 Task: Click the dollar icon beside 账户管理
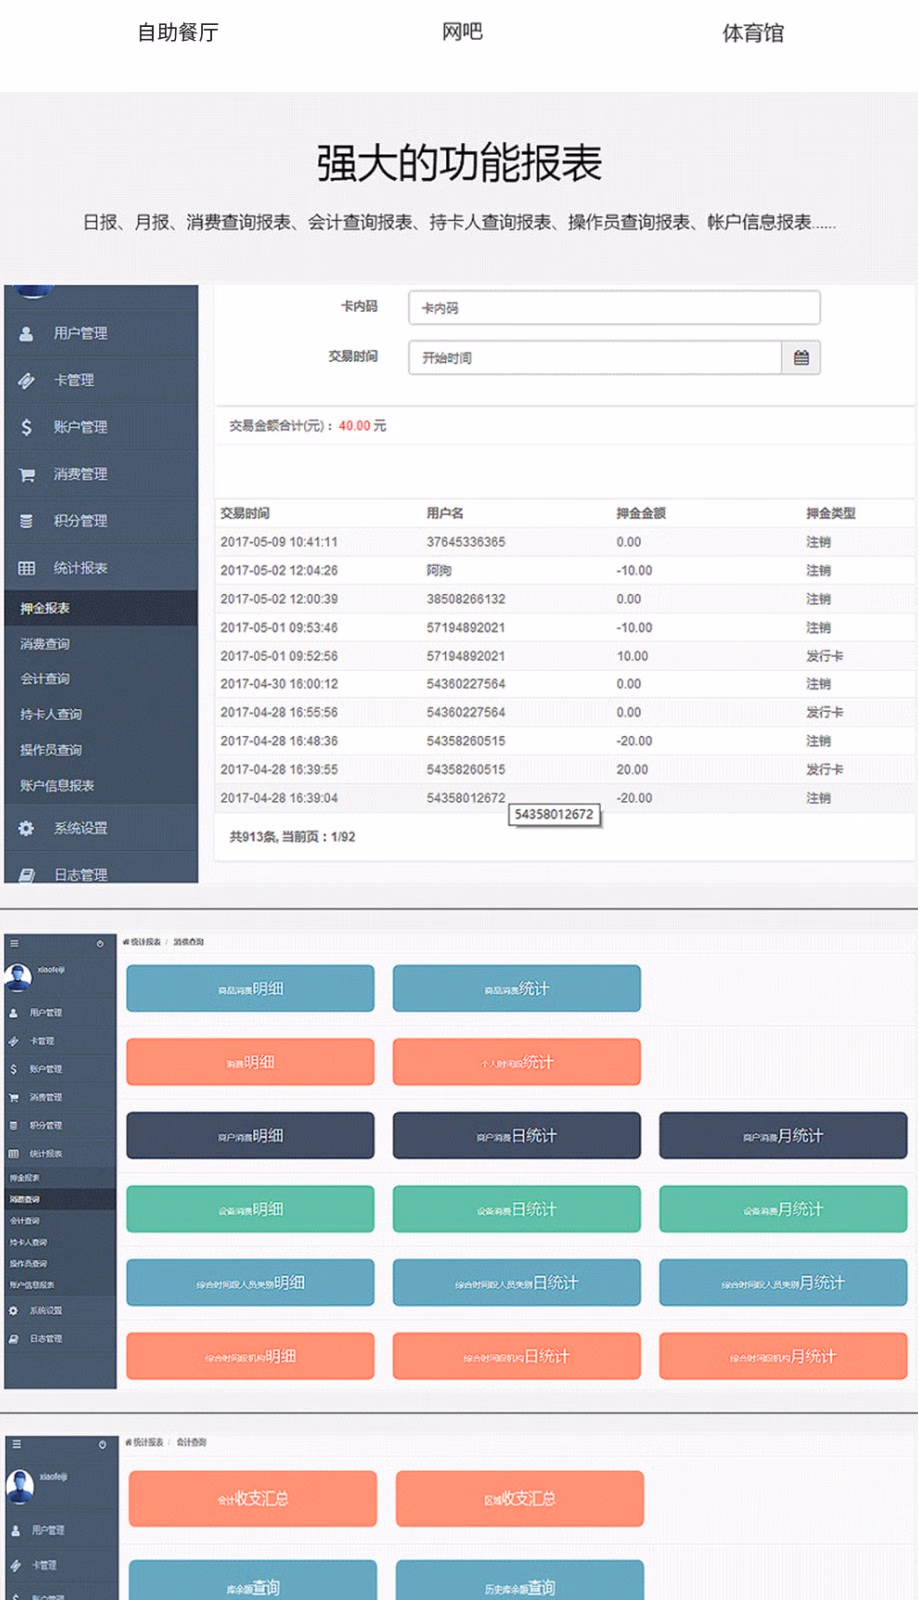(27, 427)
